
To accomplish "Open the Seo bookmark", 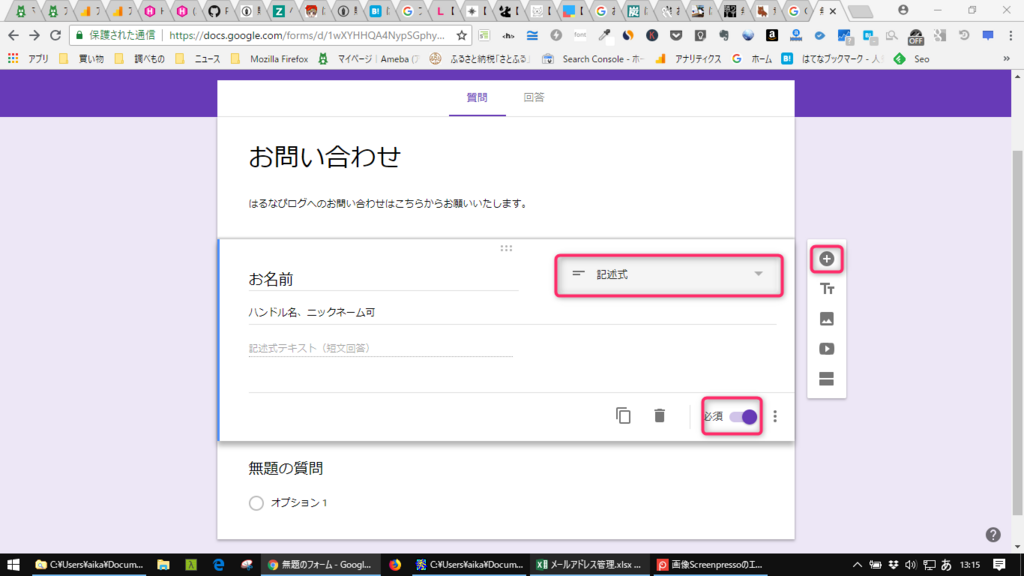I will [x=912, y=59].
